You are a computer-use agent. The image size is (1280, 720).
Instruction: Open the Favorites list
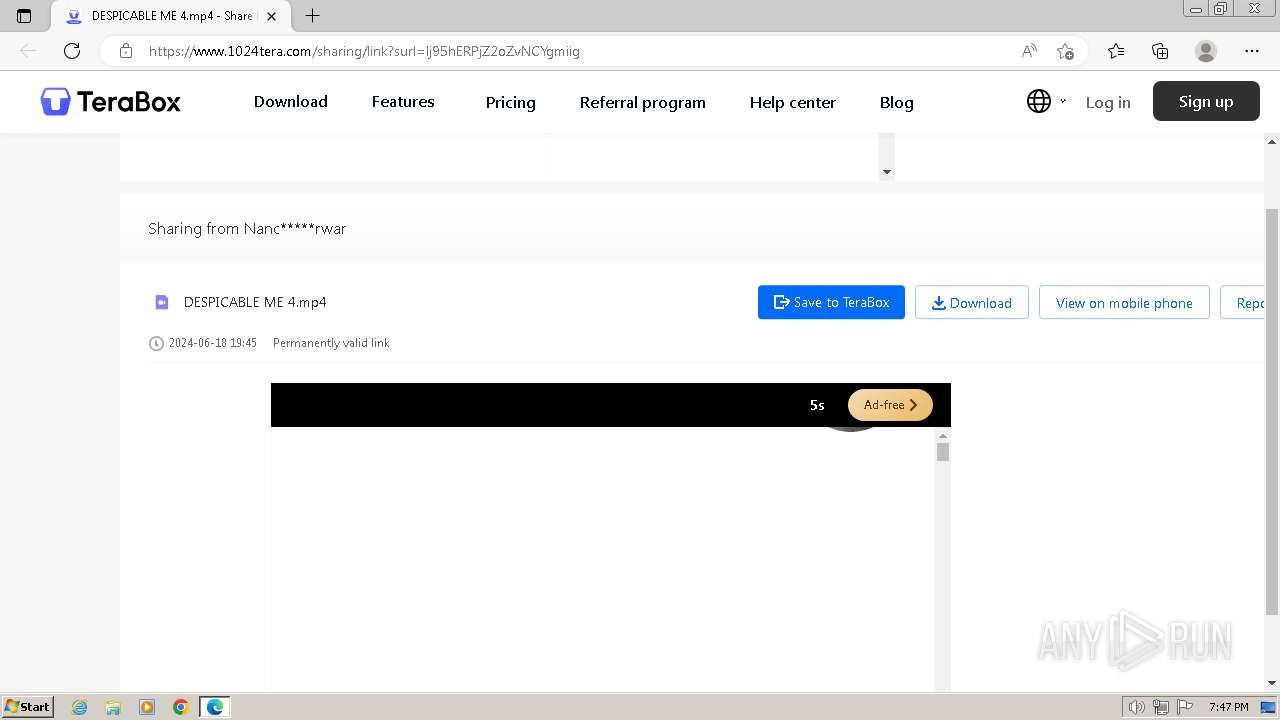coord(1116,51)
